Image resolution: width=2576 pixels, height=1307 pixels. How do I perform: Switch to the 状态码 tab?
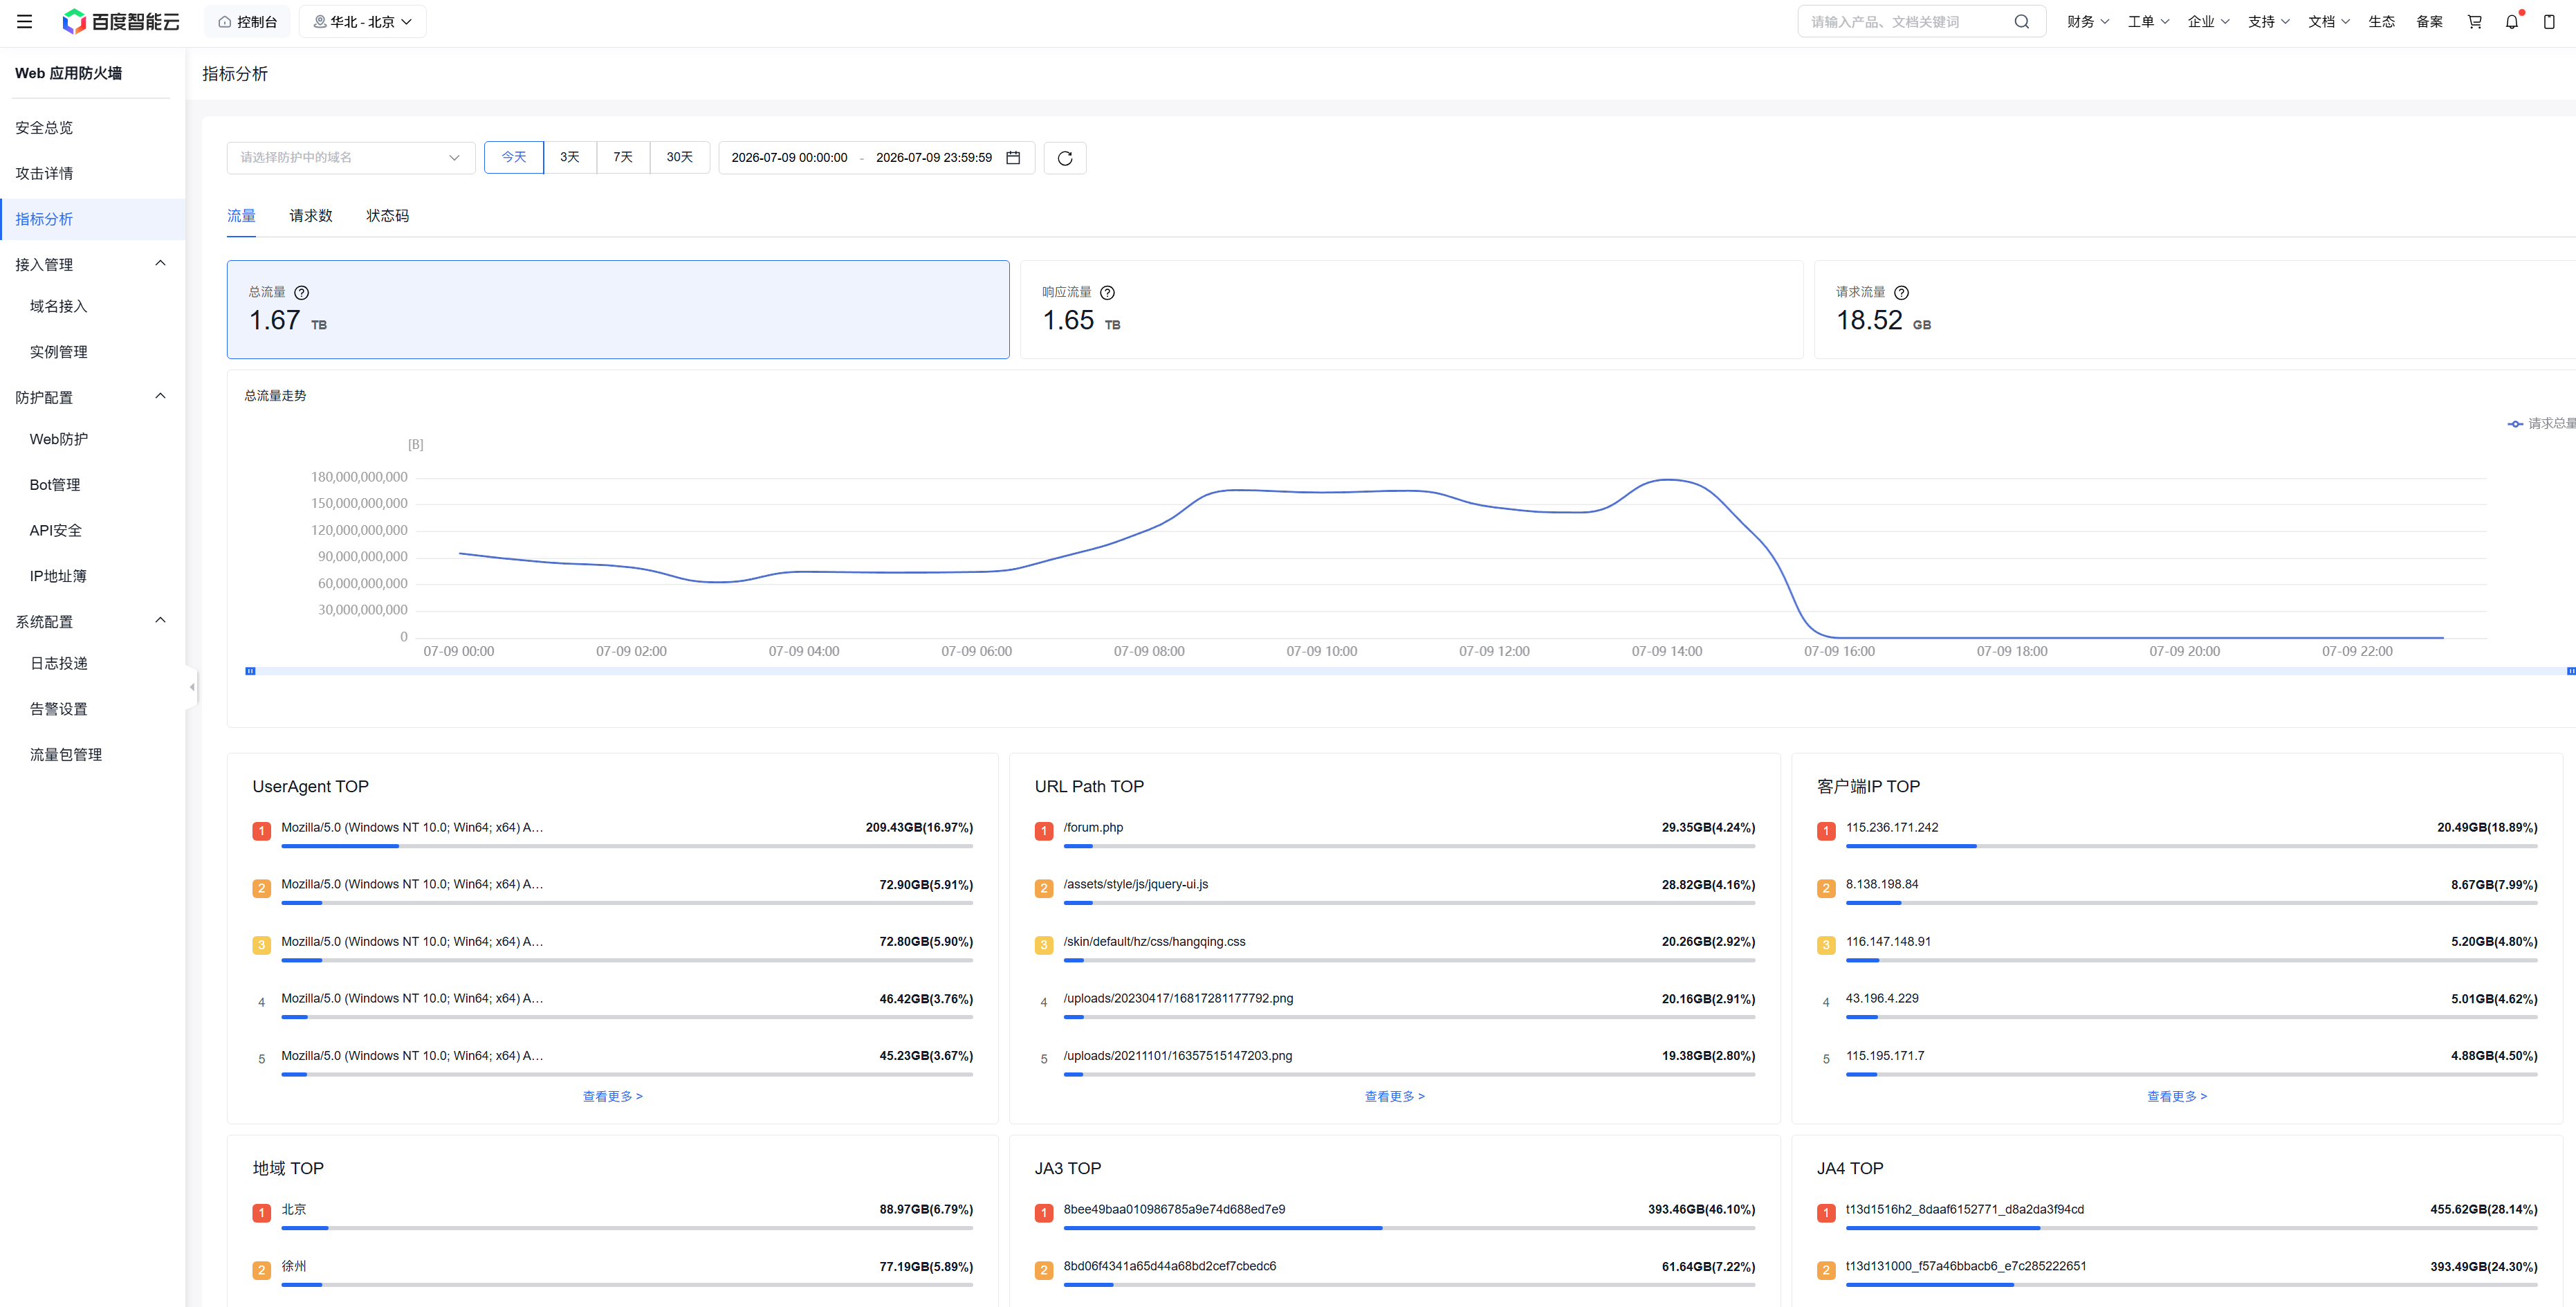[387, 216]
